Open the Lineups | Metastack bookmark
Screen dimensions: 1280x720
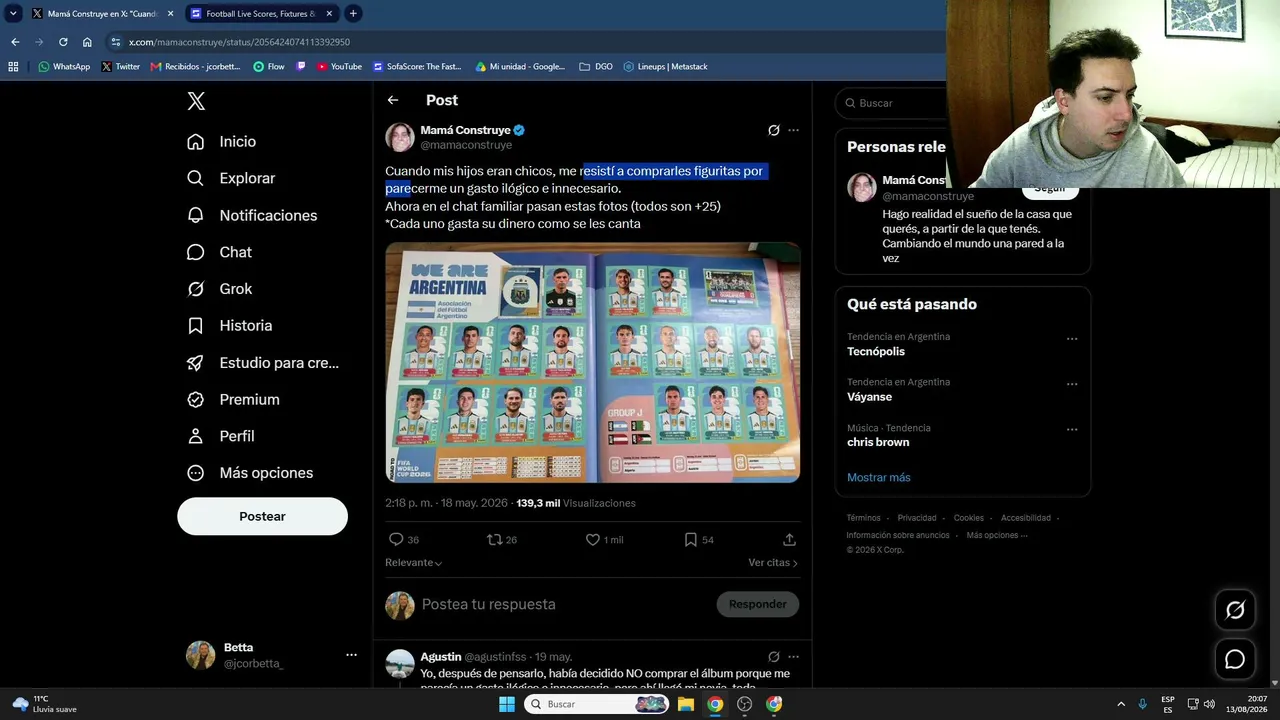click(x=665, y=67)
